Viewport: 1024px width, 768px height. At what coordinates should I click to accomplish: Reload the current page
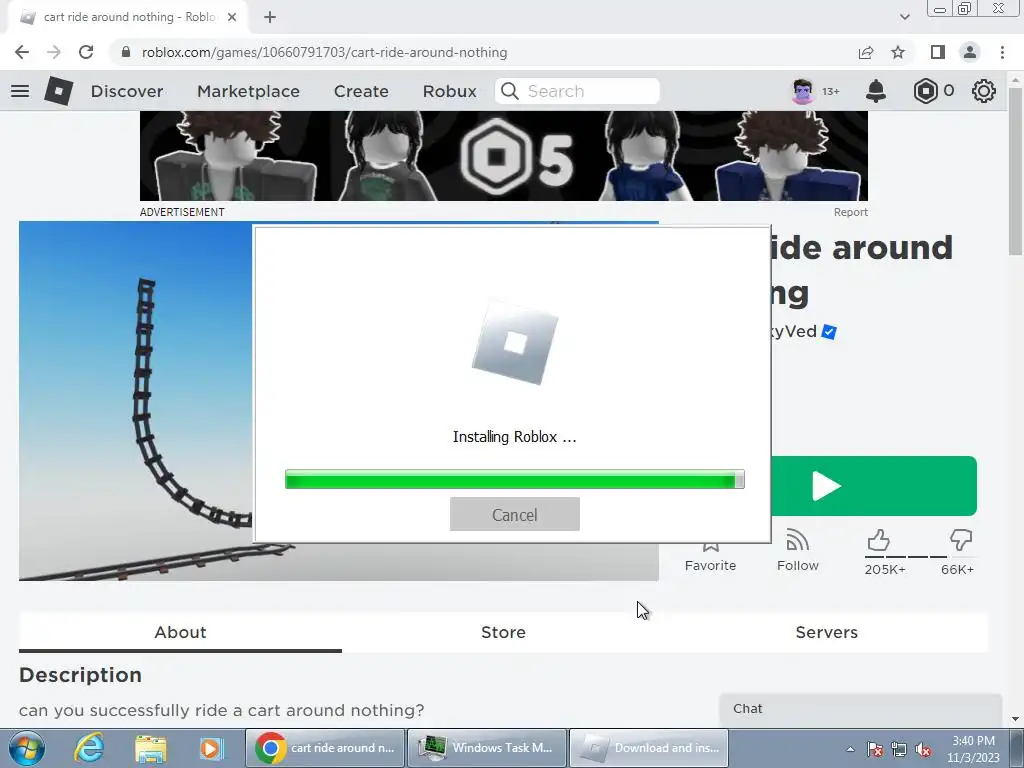(86, 52)
